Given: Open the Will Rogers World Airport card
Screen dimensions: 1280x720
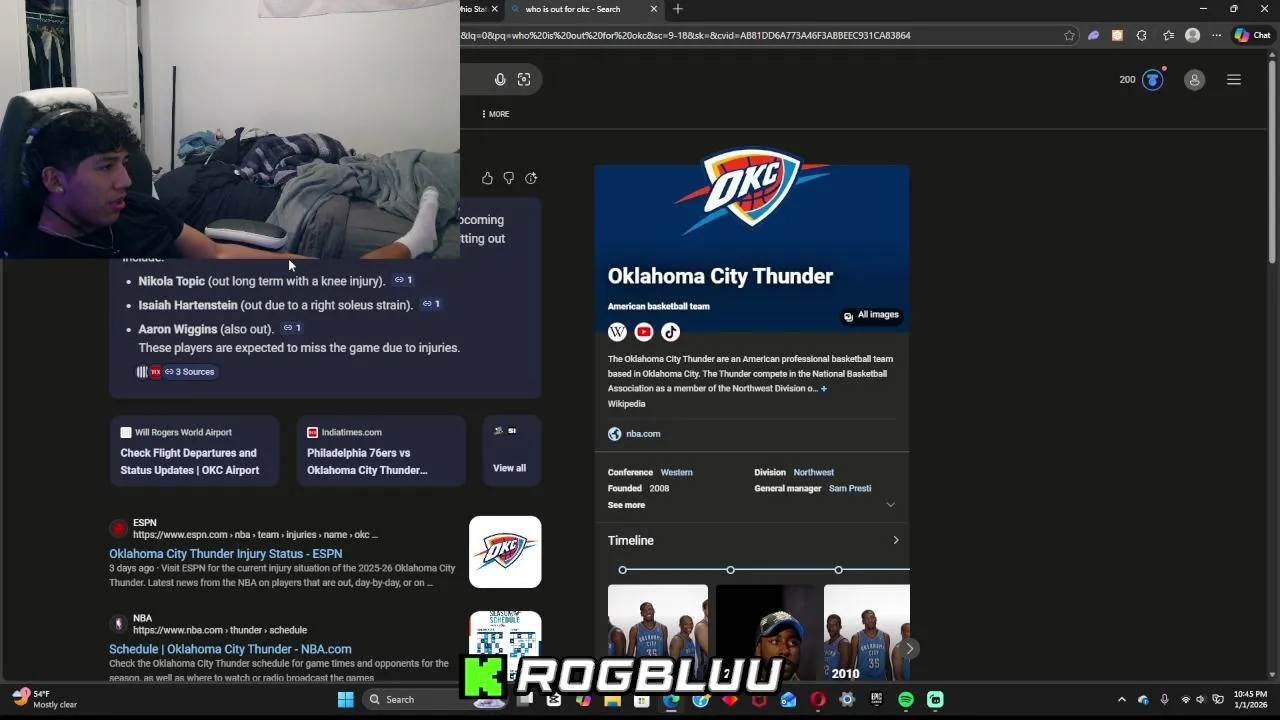Looking at the screenshot, I should coord(194,451).
